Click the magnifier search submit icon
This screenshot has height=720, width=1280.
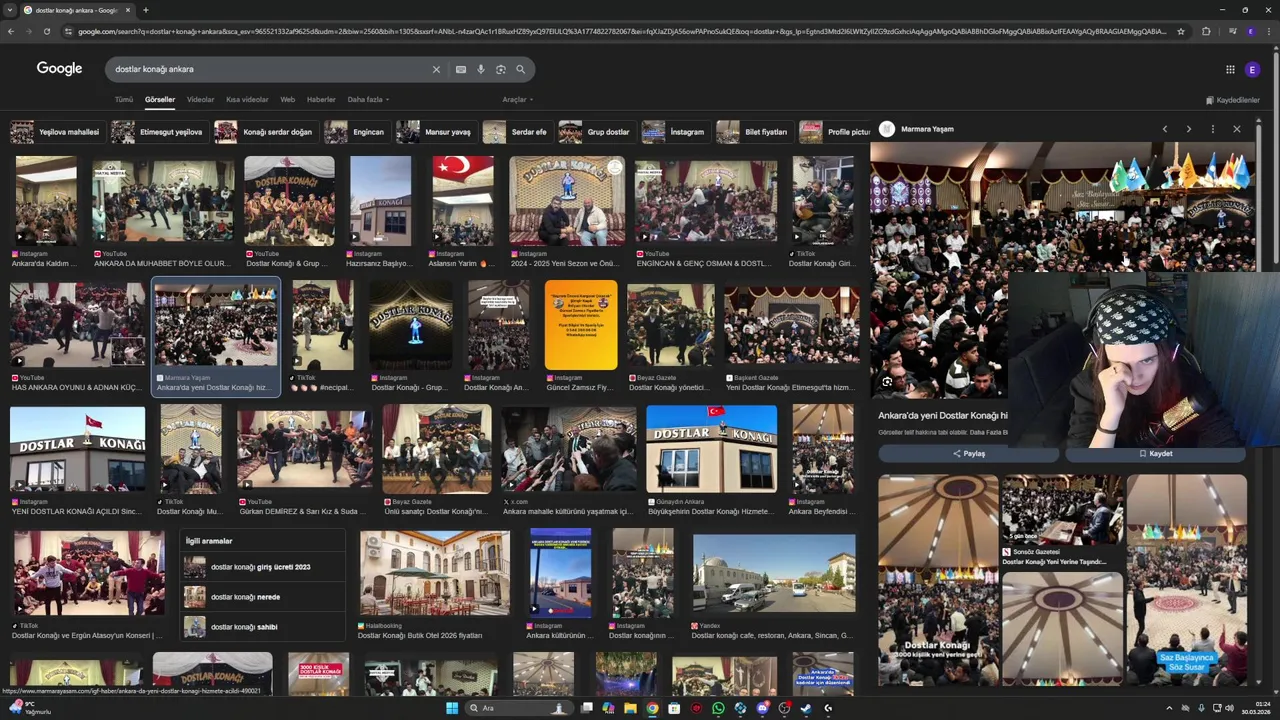coord(520,69)
